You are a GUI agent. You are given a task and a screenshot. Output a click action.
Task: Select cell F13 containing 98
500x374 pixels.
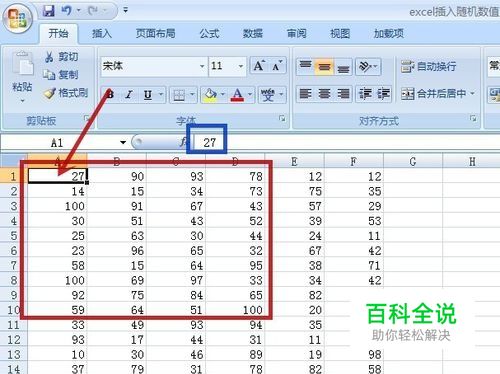click(354, 355)
